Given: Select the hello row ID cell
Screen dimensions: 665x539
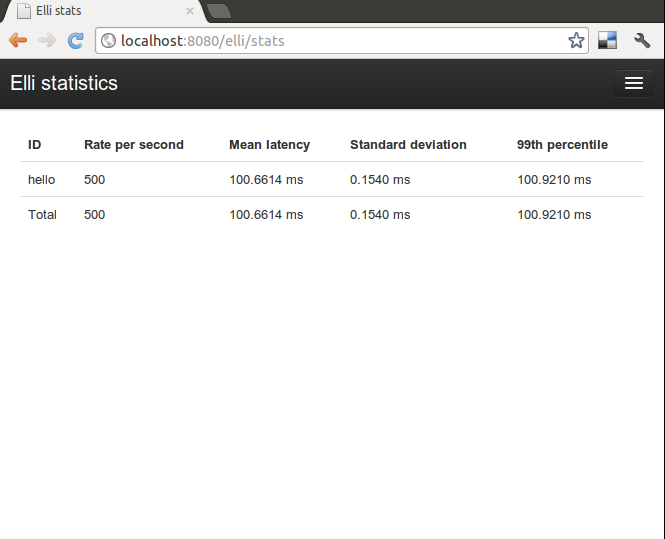Looking at the screenshot, I should pos(42,180).
